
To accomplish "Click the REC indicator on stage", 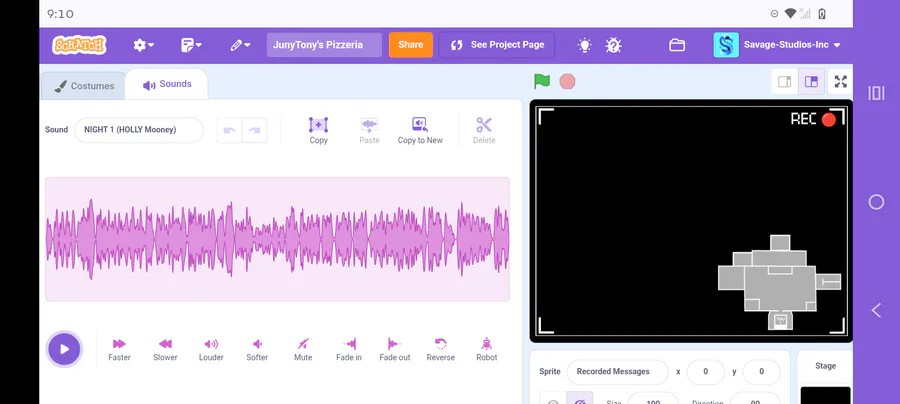I will (813, 119).
